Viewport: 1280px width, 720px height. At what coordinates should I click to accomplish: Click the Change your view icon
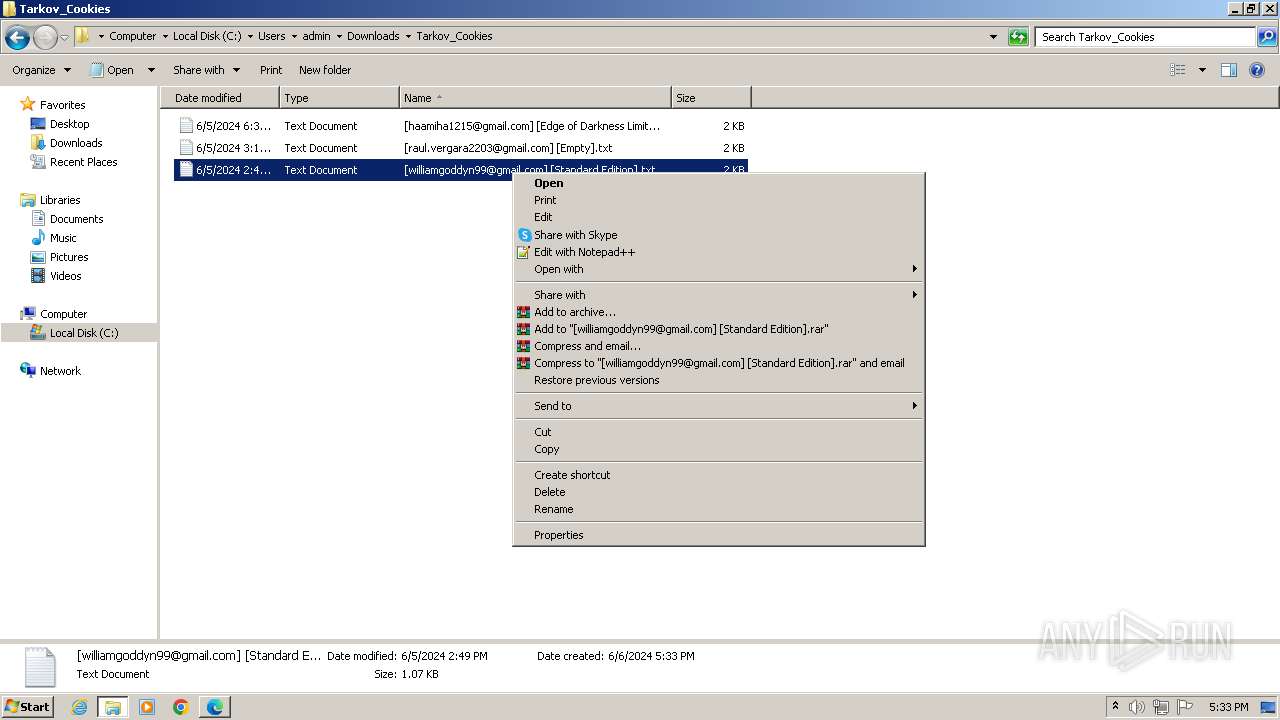[x=1178, y=70]
